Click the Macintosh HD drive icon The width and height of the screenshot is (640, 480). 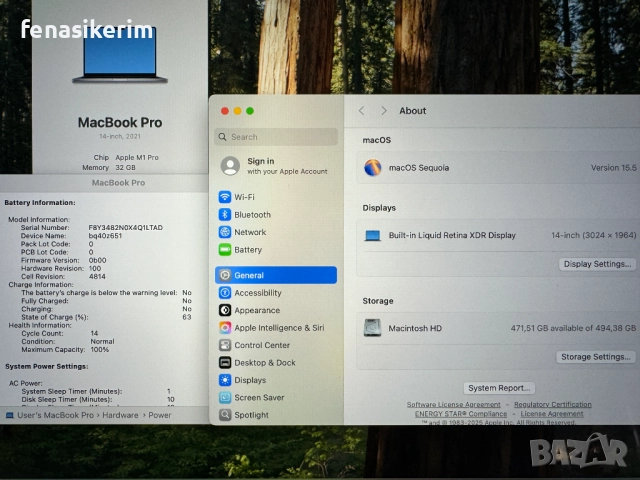[x=372, y=328]
